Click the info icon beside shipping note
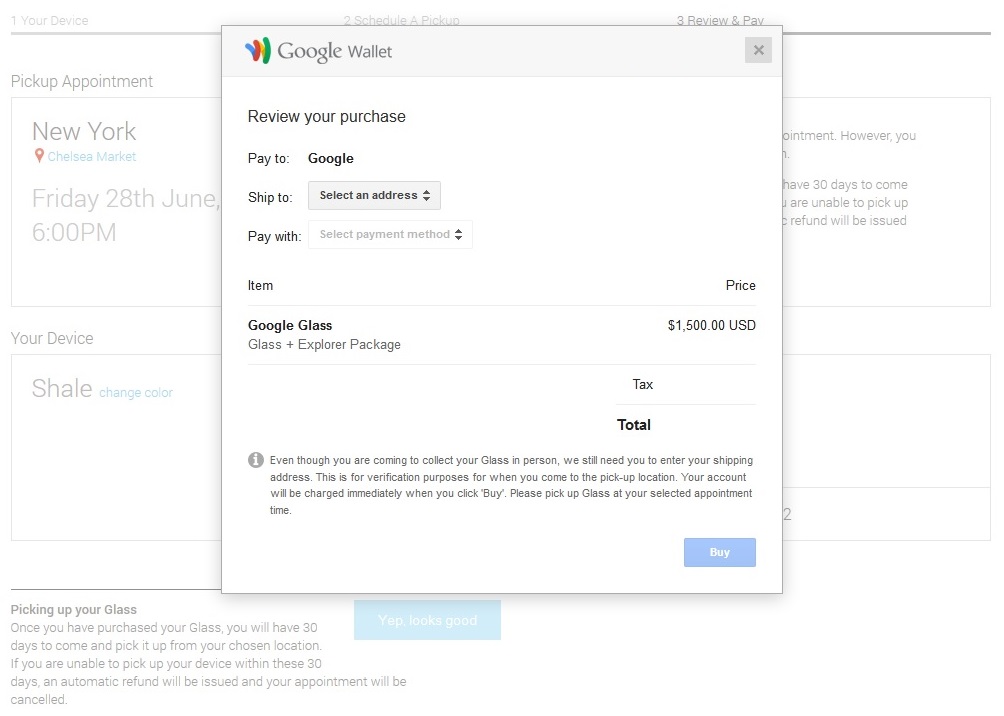The width and height of the screenshot is (1004, 716). click(x=256, y=460)
